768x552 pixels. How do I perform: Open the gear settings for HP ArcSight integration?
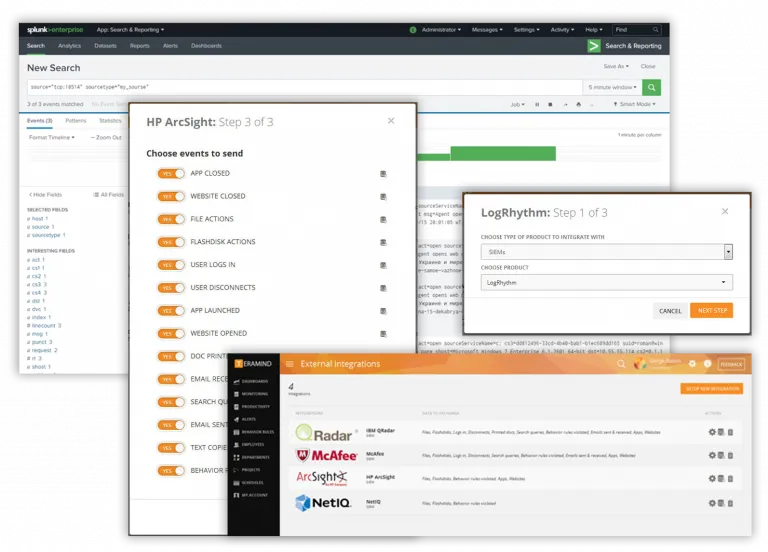[712, 479]
